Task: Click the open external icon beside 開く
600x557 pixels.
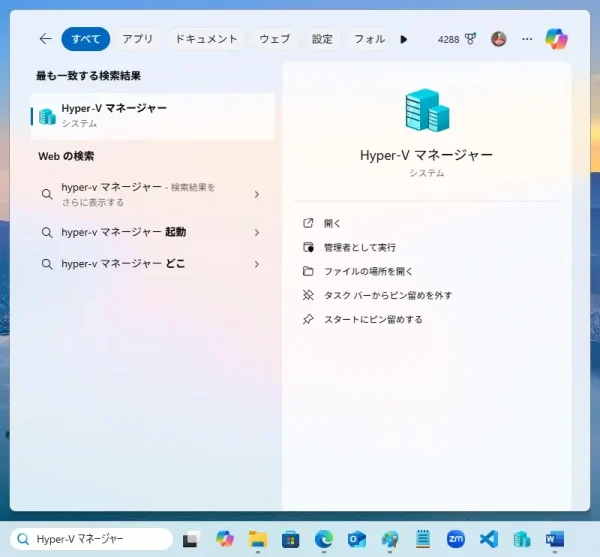Action: click(308, 223)
